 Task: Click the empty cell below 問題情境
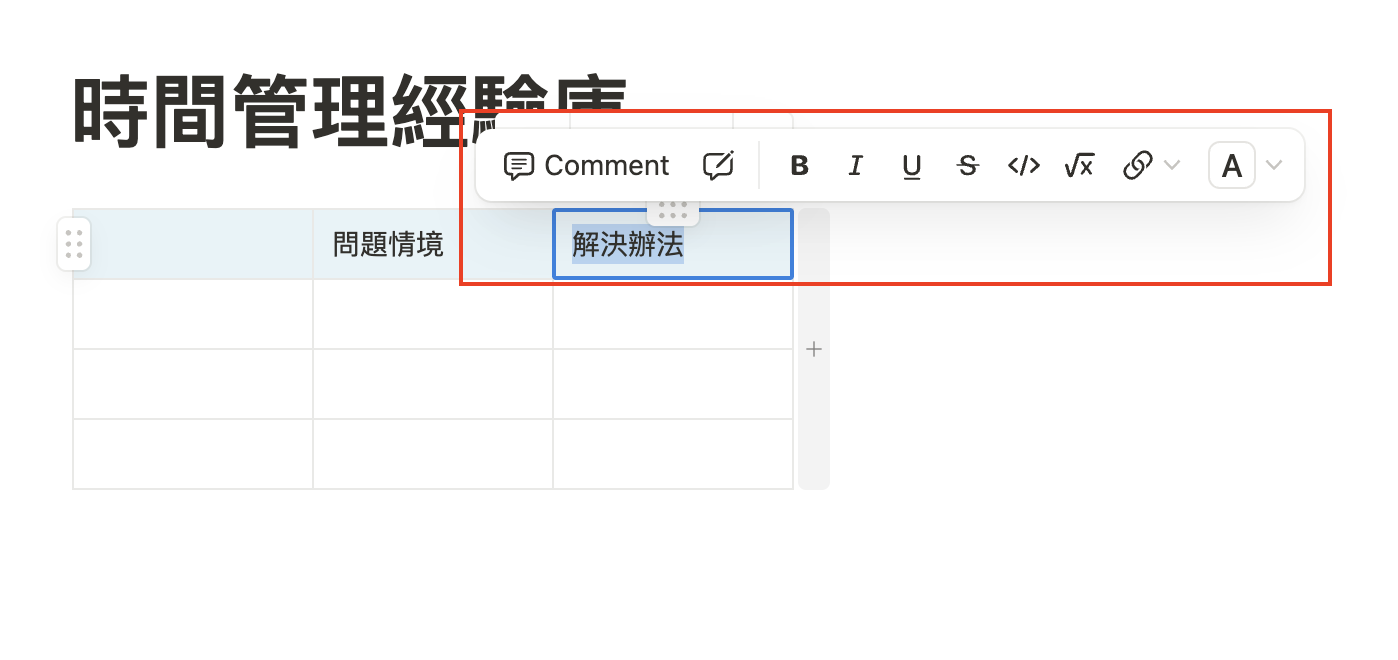433,314
